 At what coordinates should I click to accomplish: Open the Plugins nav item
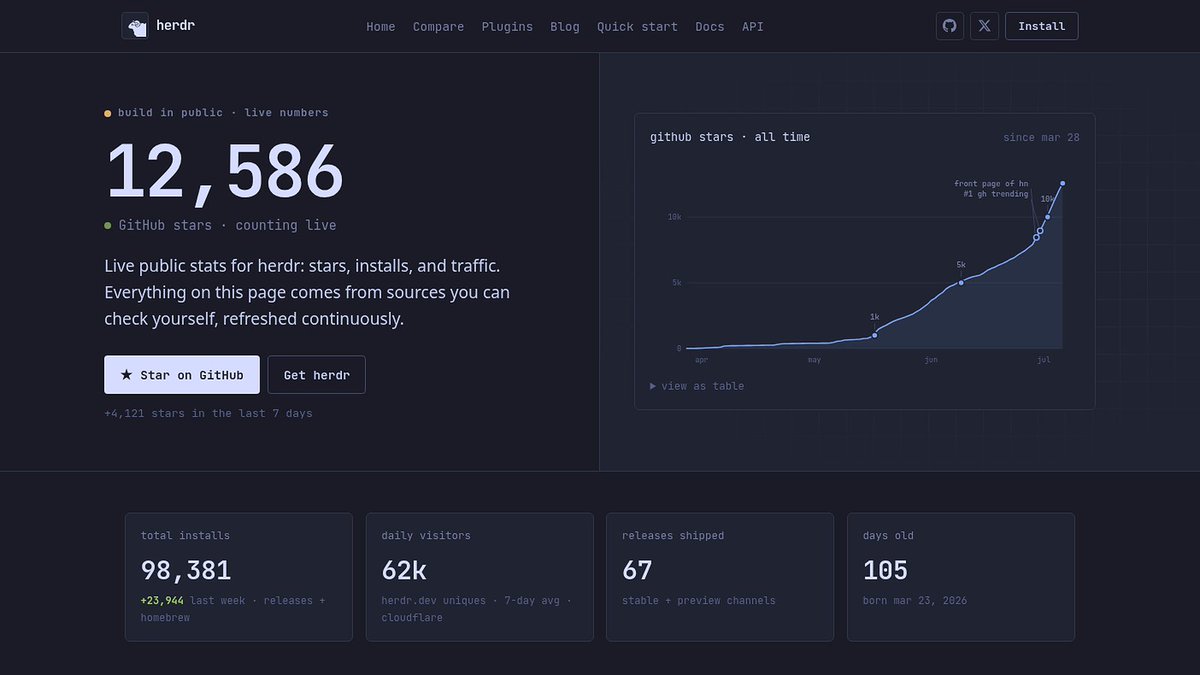[x=507, y=27]
